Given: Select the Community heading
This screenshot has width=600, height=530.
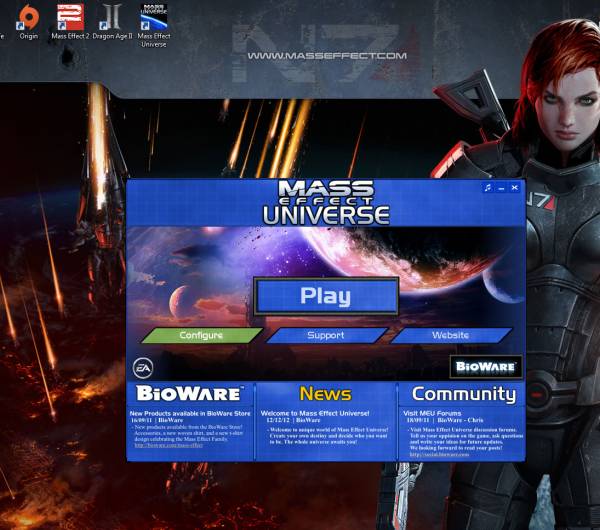Looking at the screenshot, I should pos(464,394).
